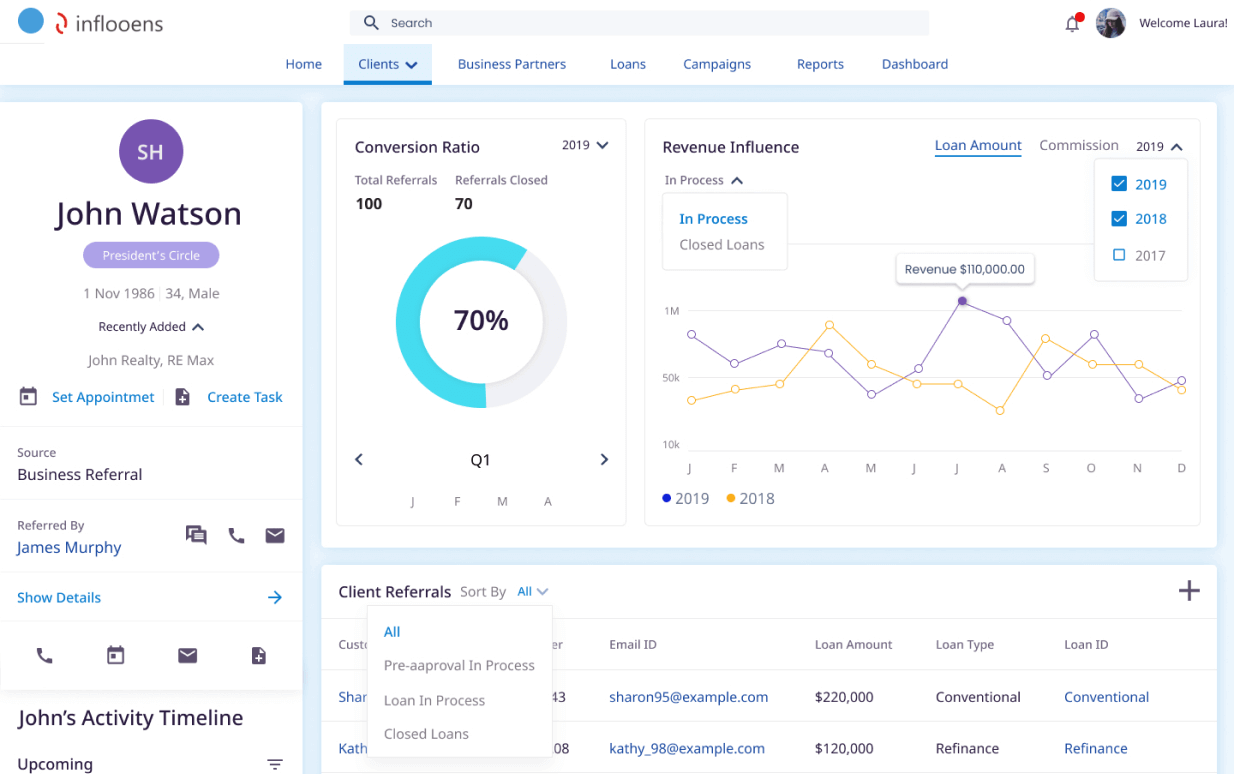Screen dimensions: 1234x774
Task: Email James Murphy via the envelope icon
Action: click(275, 535)
